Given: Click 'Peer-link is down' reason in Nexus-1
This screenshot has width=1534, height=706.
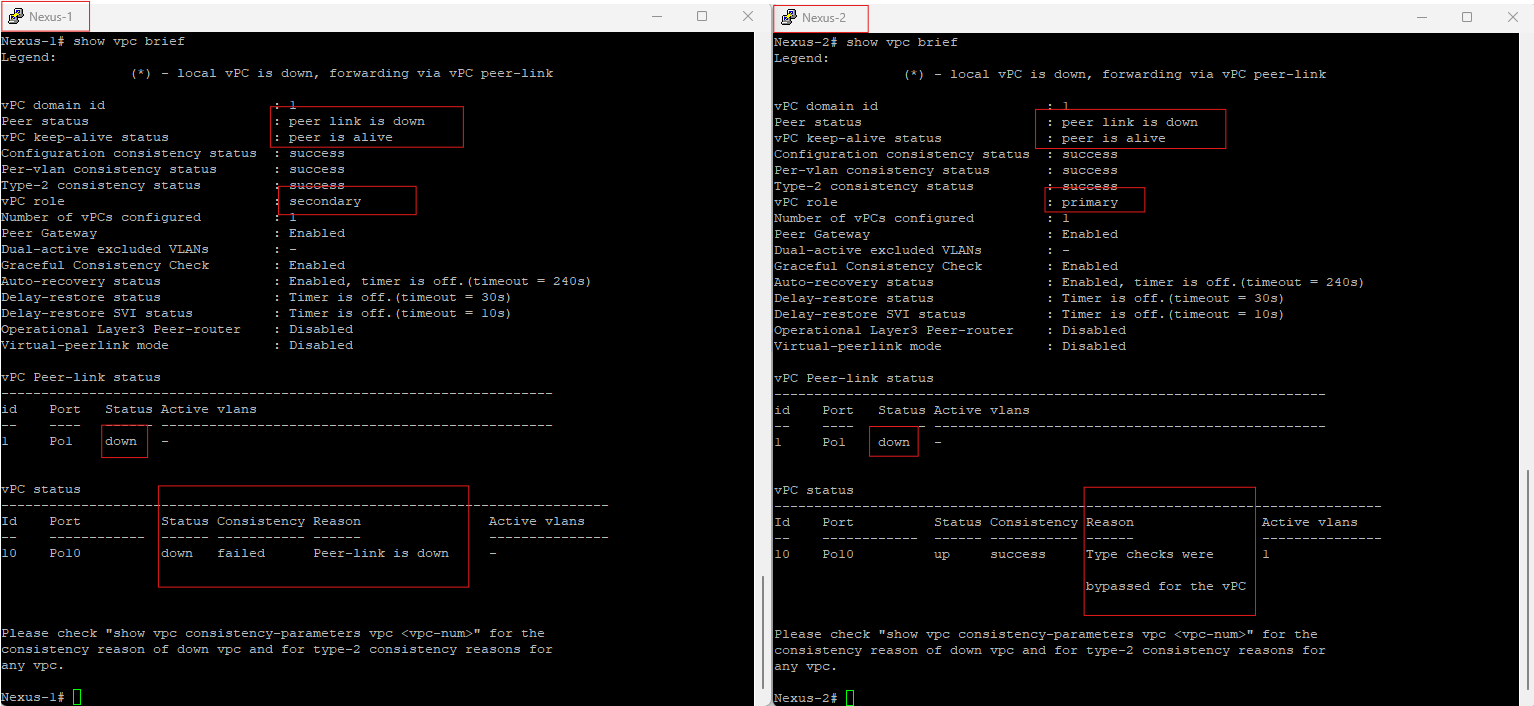Looking at the screenshot, I should click(381, 553).
